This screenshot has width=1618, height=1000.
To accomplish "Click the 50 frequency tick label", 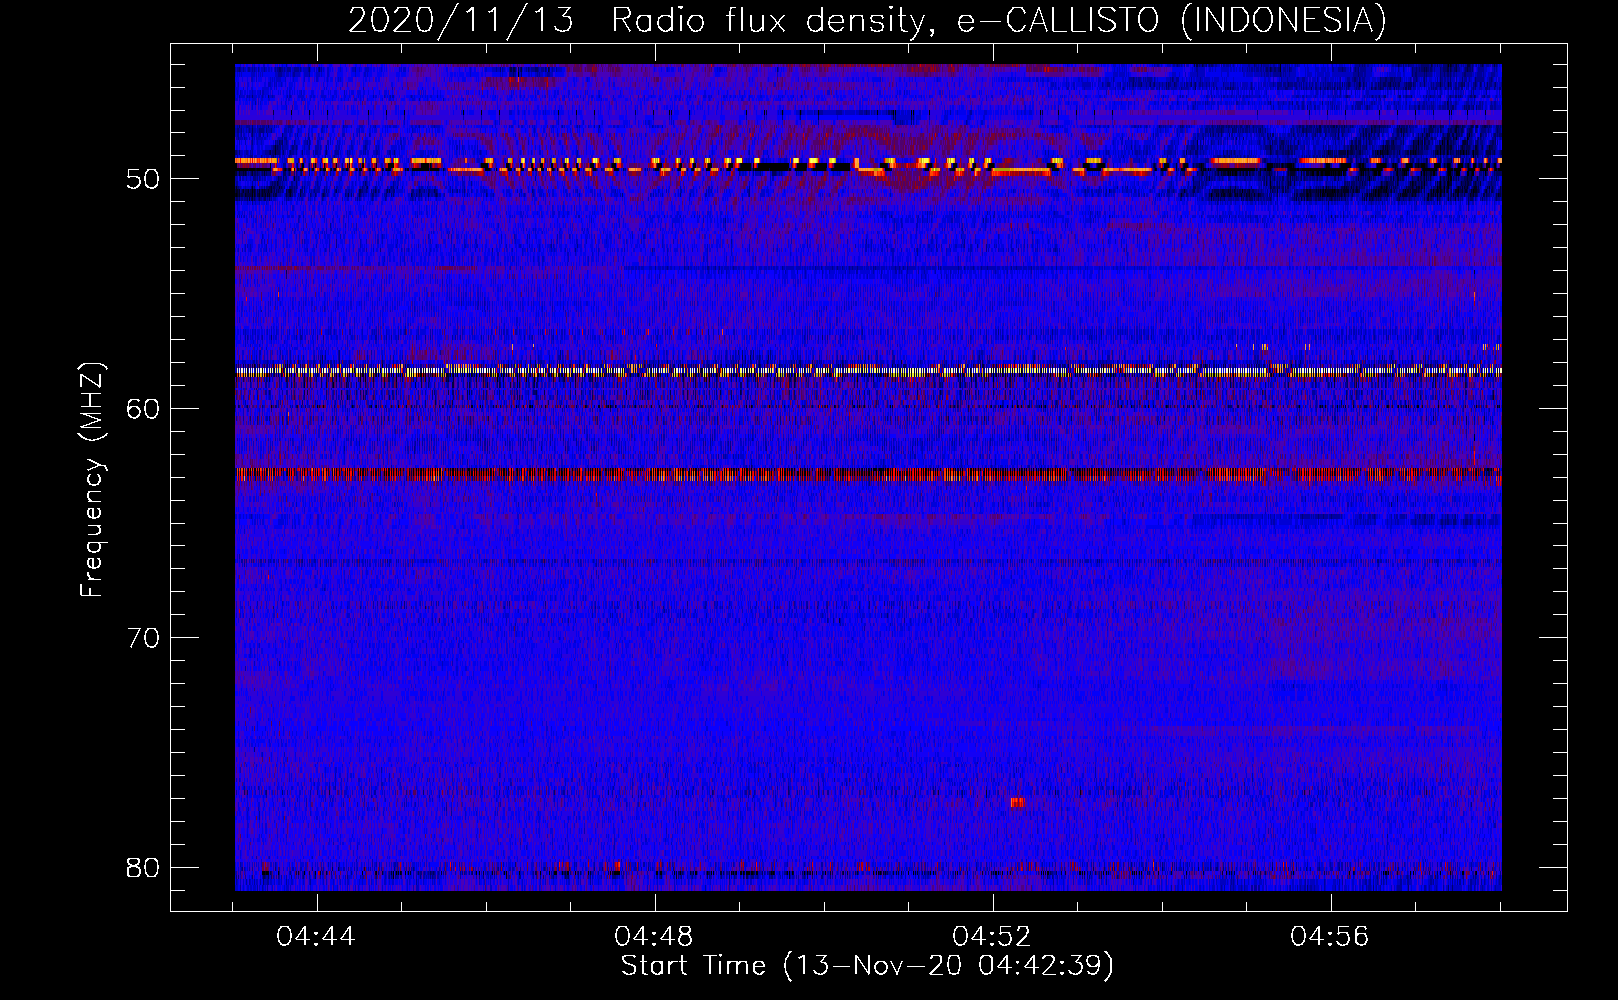I will 143,179.
